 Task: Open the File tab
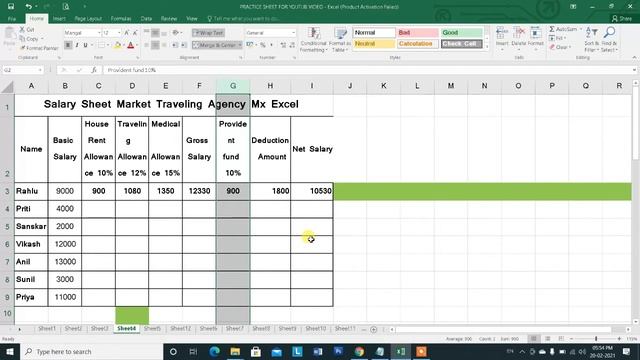pos(12,19)
